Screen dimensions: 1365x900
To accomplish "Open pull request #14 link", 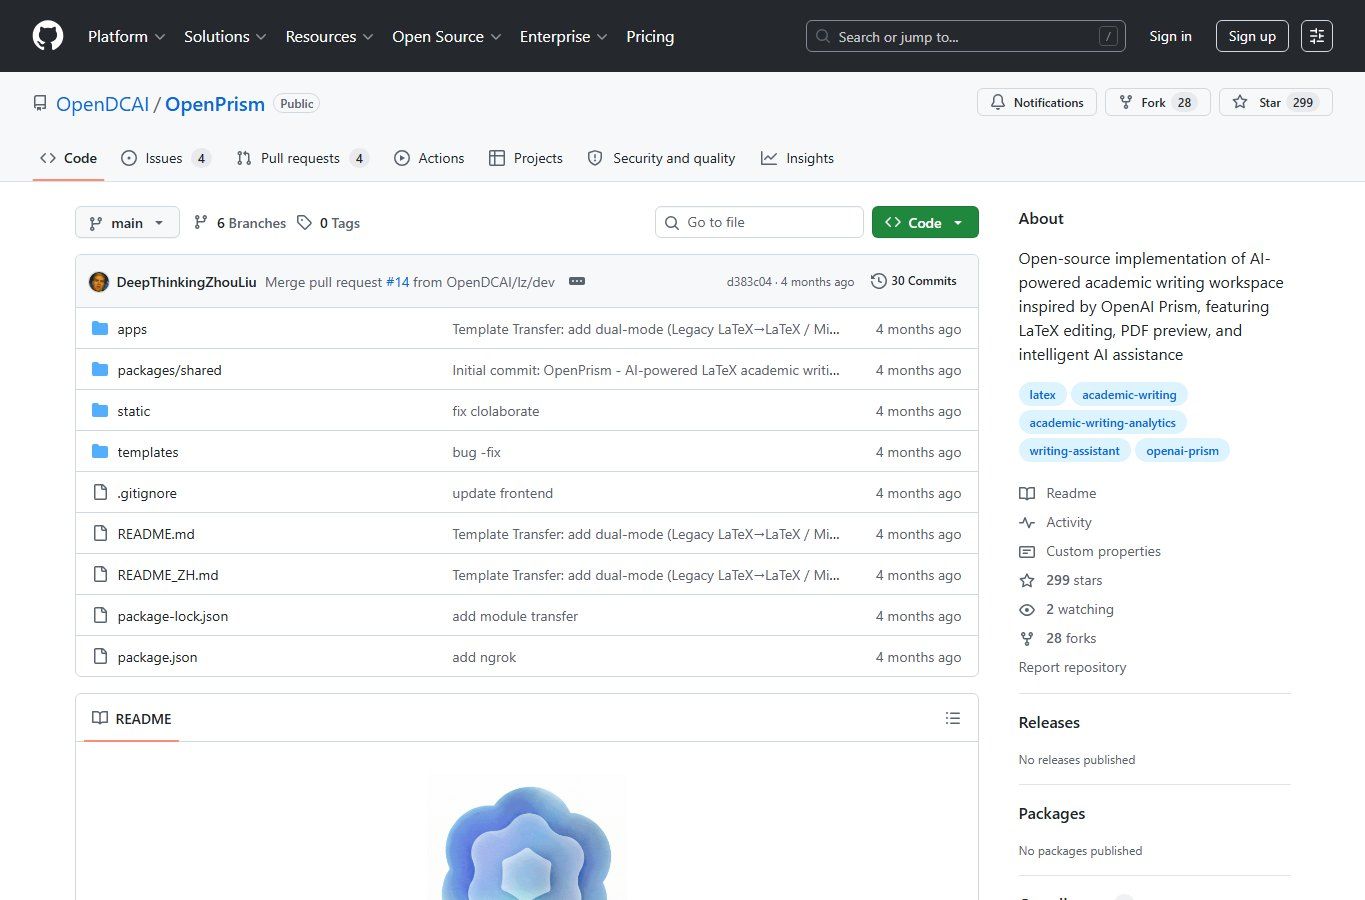I will pyautogui.click(x=398, y=282).
